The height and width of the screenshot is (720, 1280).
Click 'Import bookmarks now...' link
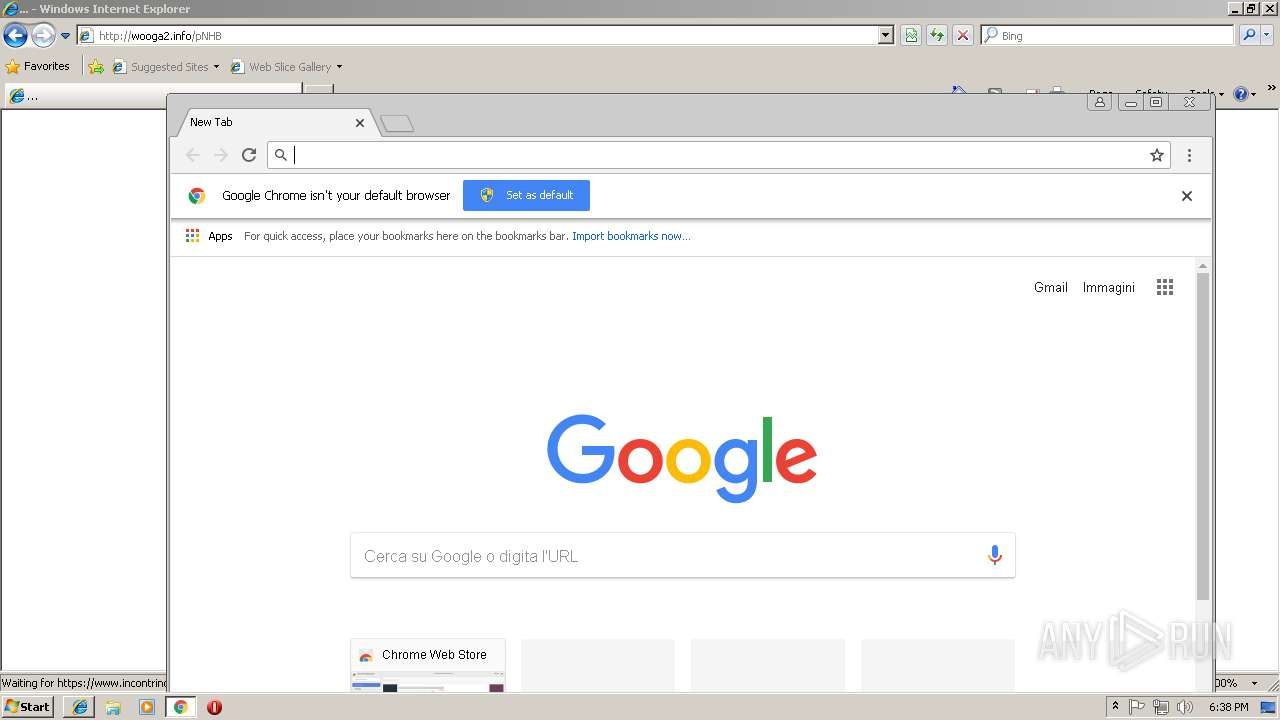(x=631, y=236)
